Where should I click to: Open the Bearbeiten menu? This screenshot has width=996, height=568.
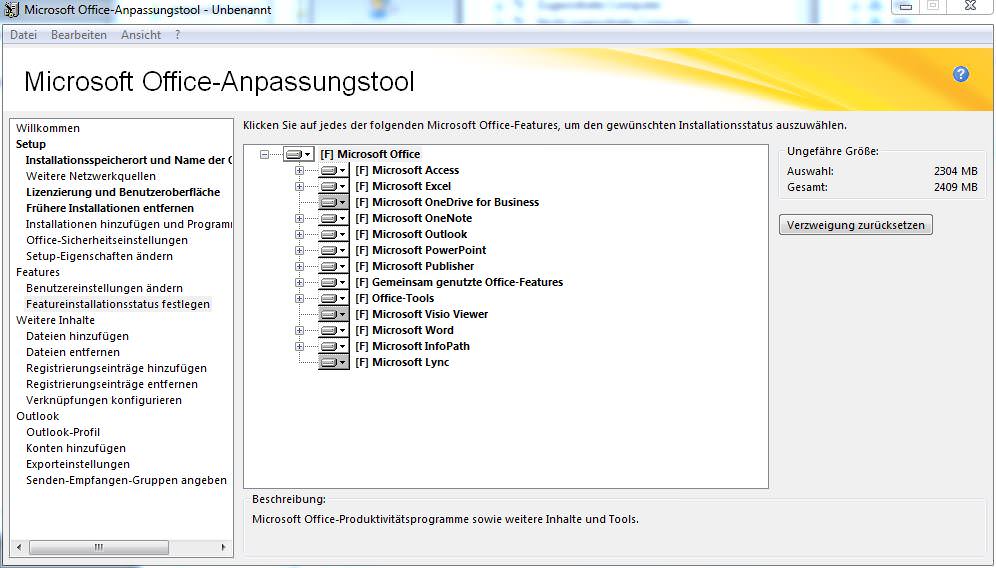point(79,35)
